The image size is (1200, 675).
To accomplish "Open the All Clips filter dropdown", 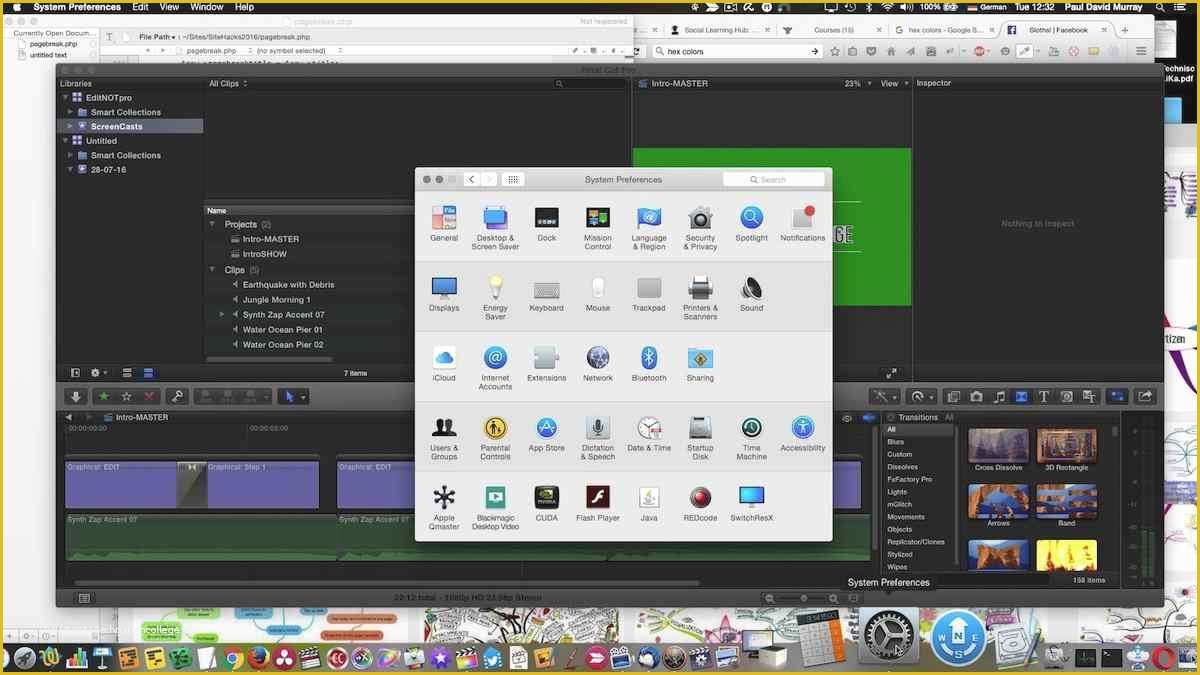I will coord(228,83).
